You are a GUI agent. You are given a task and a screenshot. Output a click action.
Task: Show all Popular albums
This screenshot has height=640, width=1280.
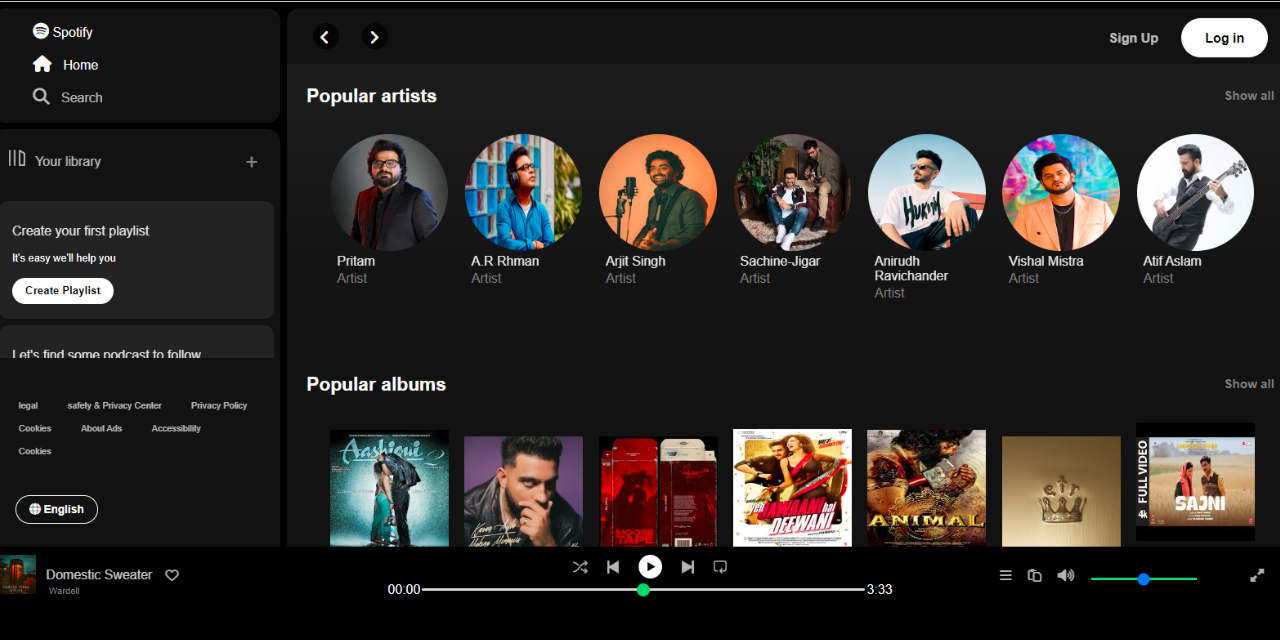[1248, 383]
